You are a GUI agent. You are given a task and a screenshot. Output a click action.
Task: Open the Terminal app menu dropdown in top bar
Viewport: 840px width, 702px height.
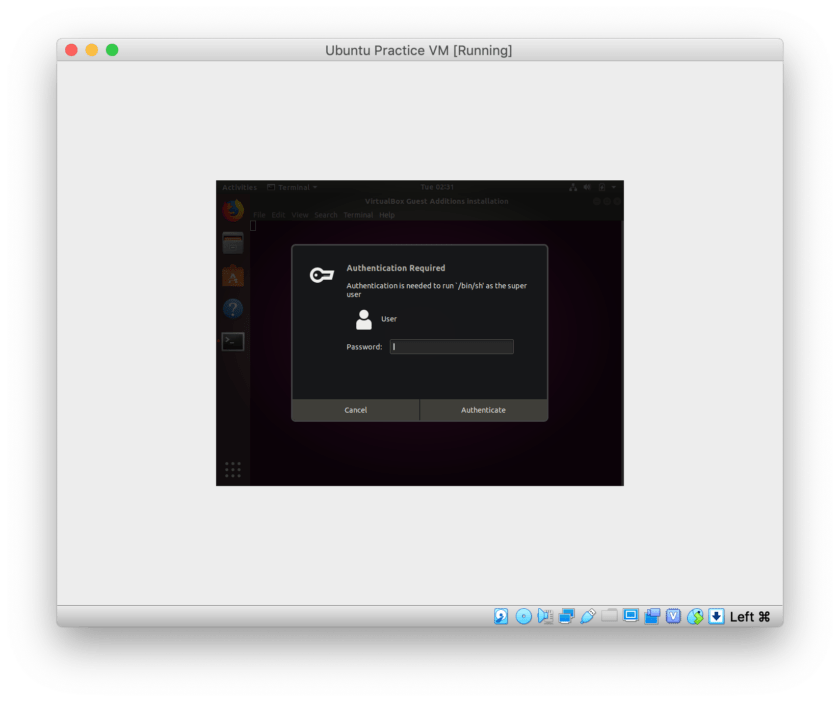[x=292, y=187]
